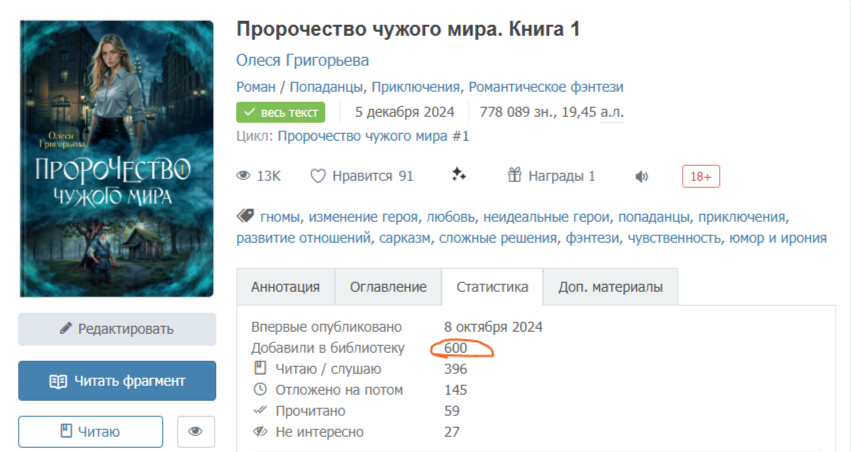Viewport: 851px width, 452px height.
Task: Open the сложные решения tag
Action: pyautogui.click(x=498, y=238)
